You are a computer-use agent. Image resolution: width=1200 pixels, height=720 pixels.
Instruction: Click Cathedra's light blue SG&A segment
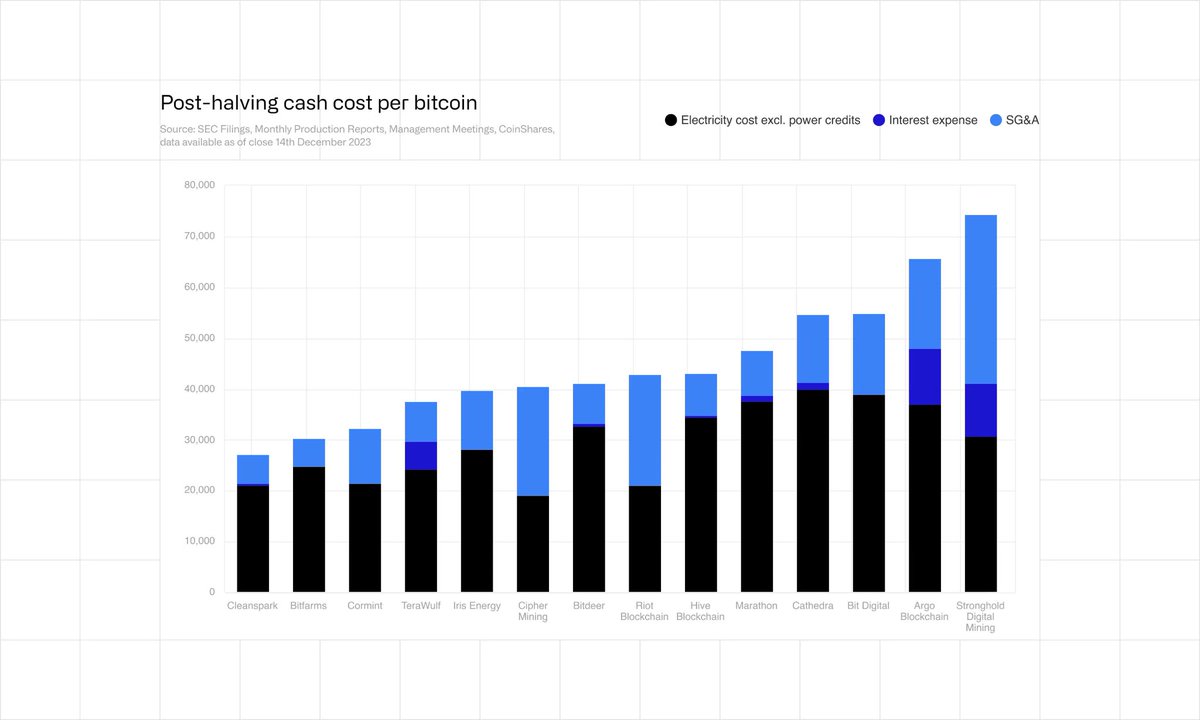(813, 349)
